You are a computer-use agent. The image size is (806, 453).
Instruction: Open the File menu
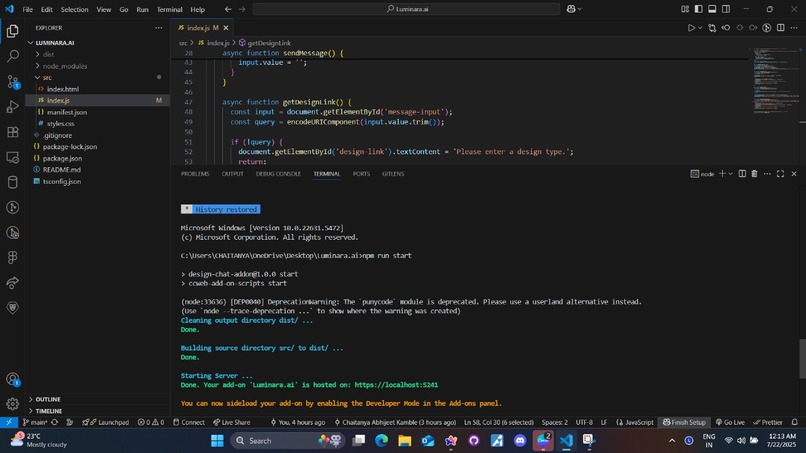click(28, 9)
